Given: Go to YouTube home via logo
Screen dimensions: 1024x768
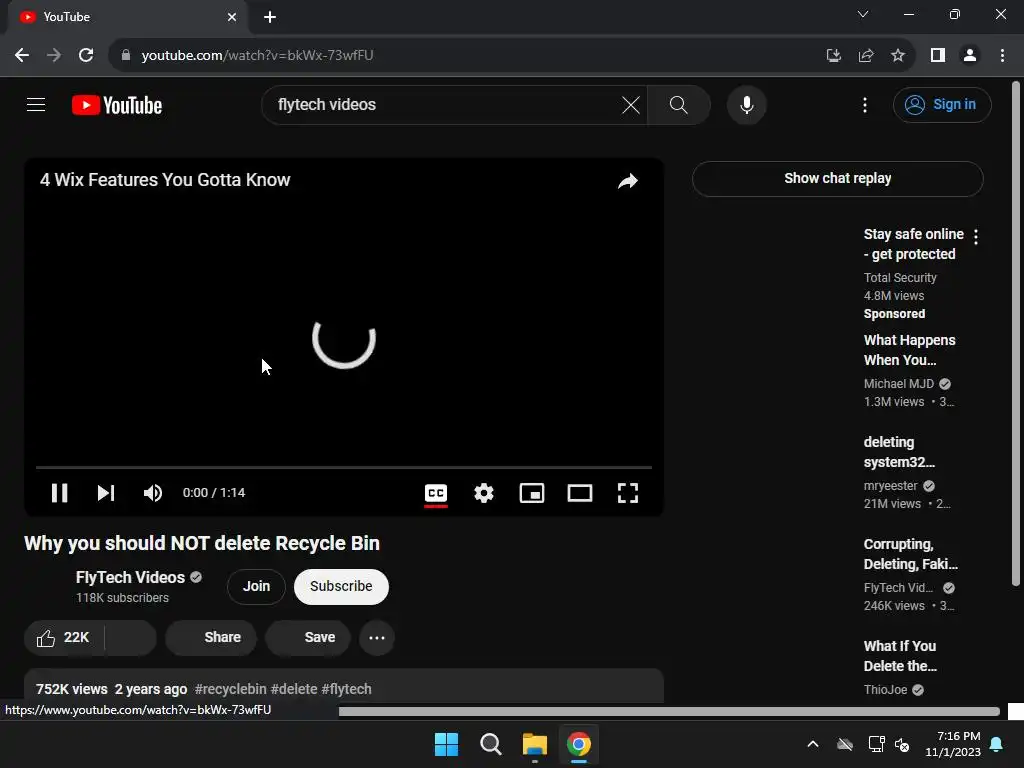Looking at the screenshot, I should (117, 105).
